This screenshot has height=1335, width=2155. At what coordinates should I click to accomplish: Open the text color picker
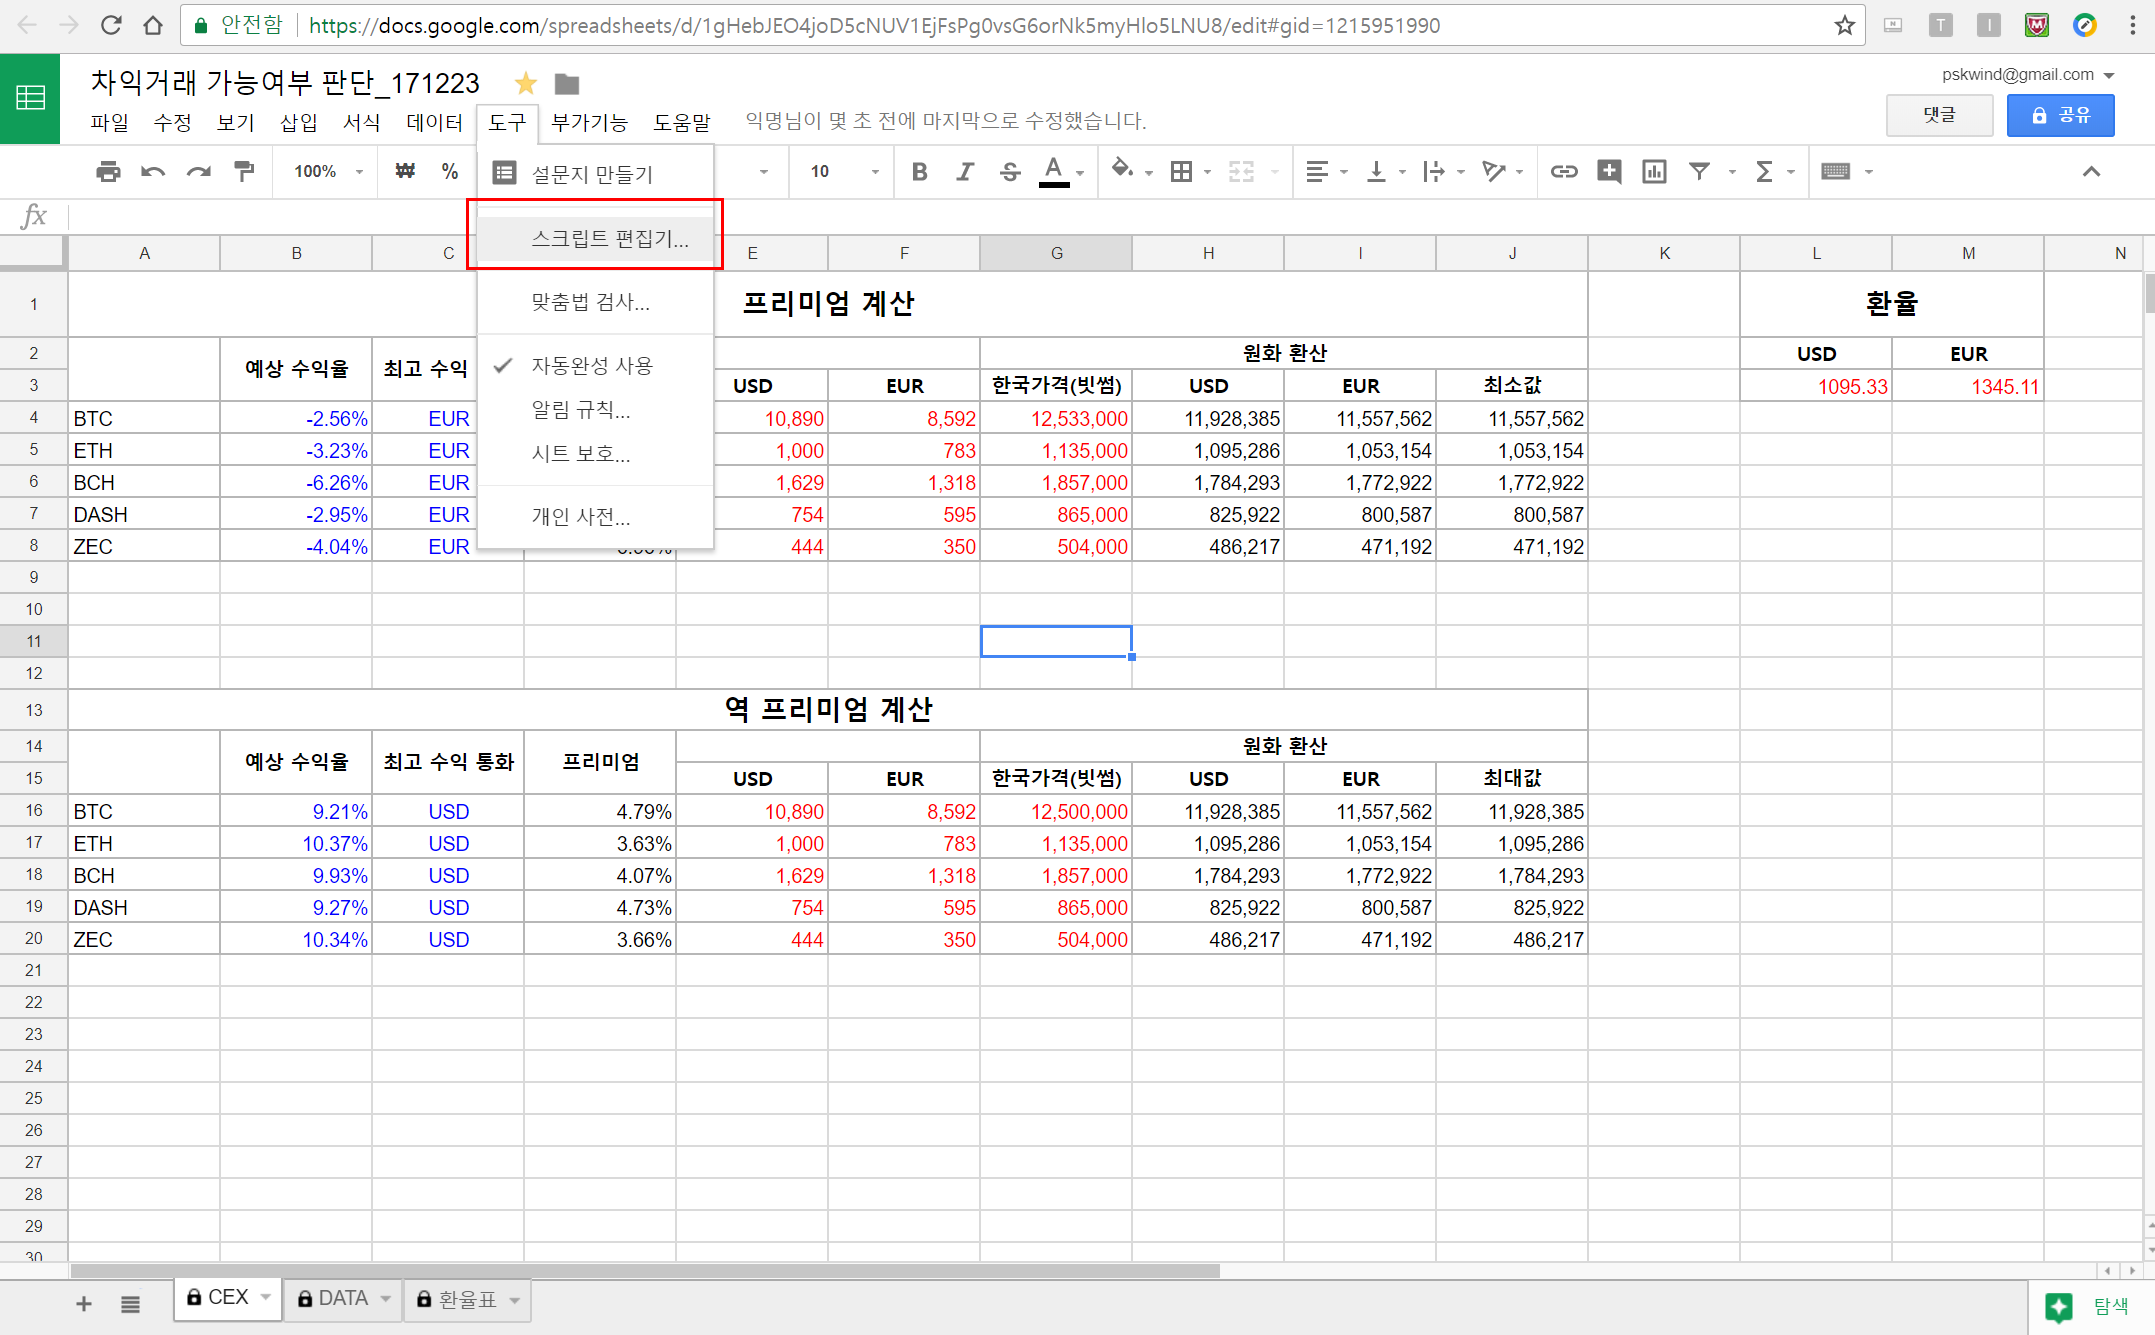[x=1054, y=172]
